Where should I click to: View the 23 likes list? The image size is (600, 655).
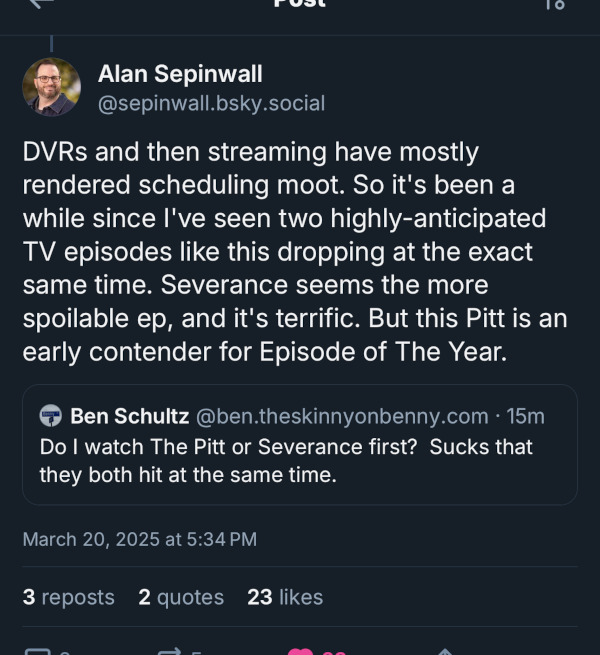click(285, 597)
